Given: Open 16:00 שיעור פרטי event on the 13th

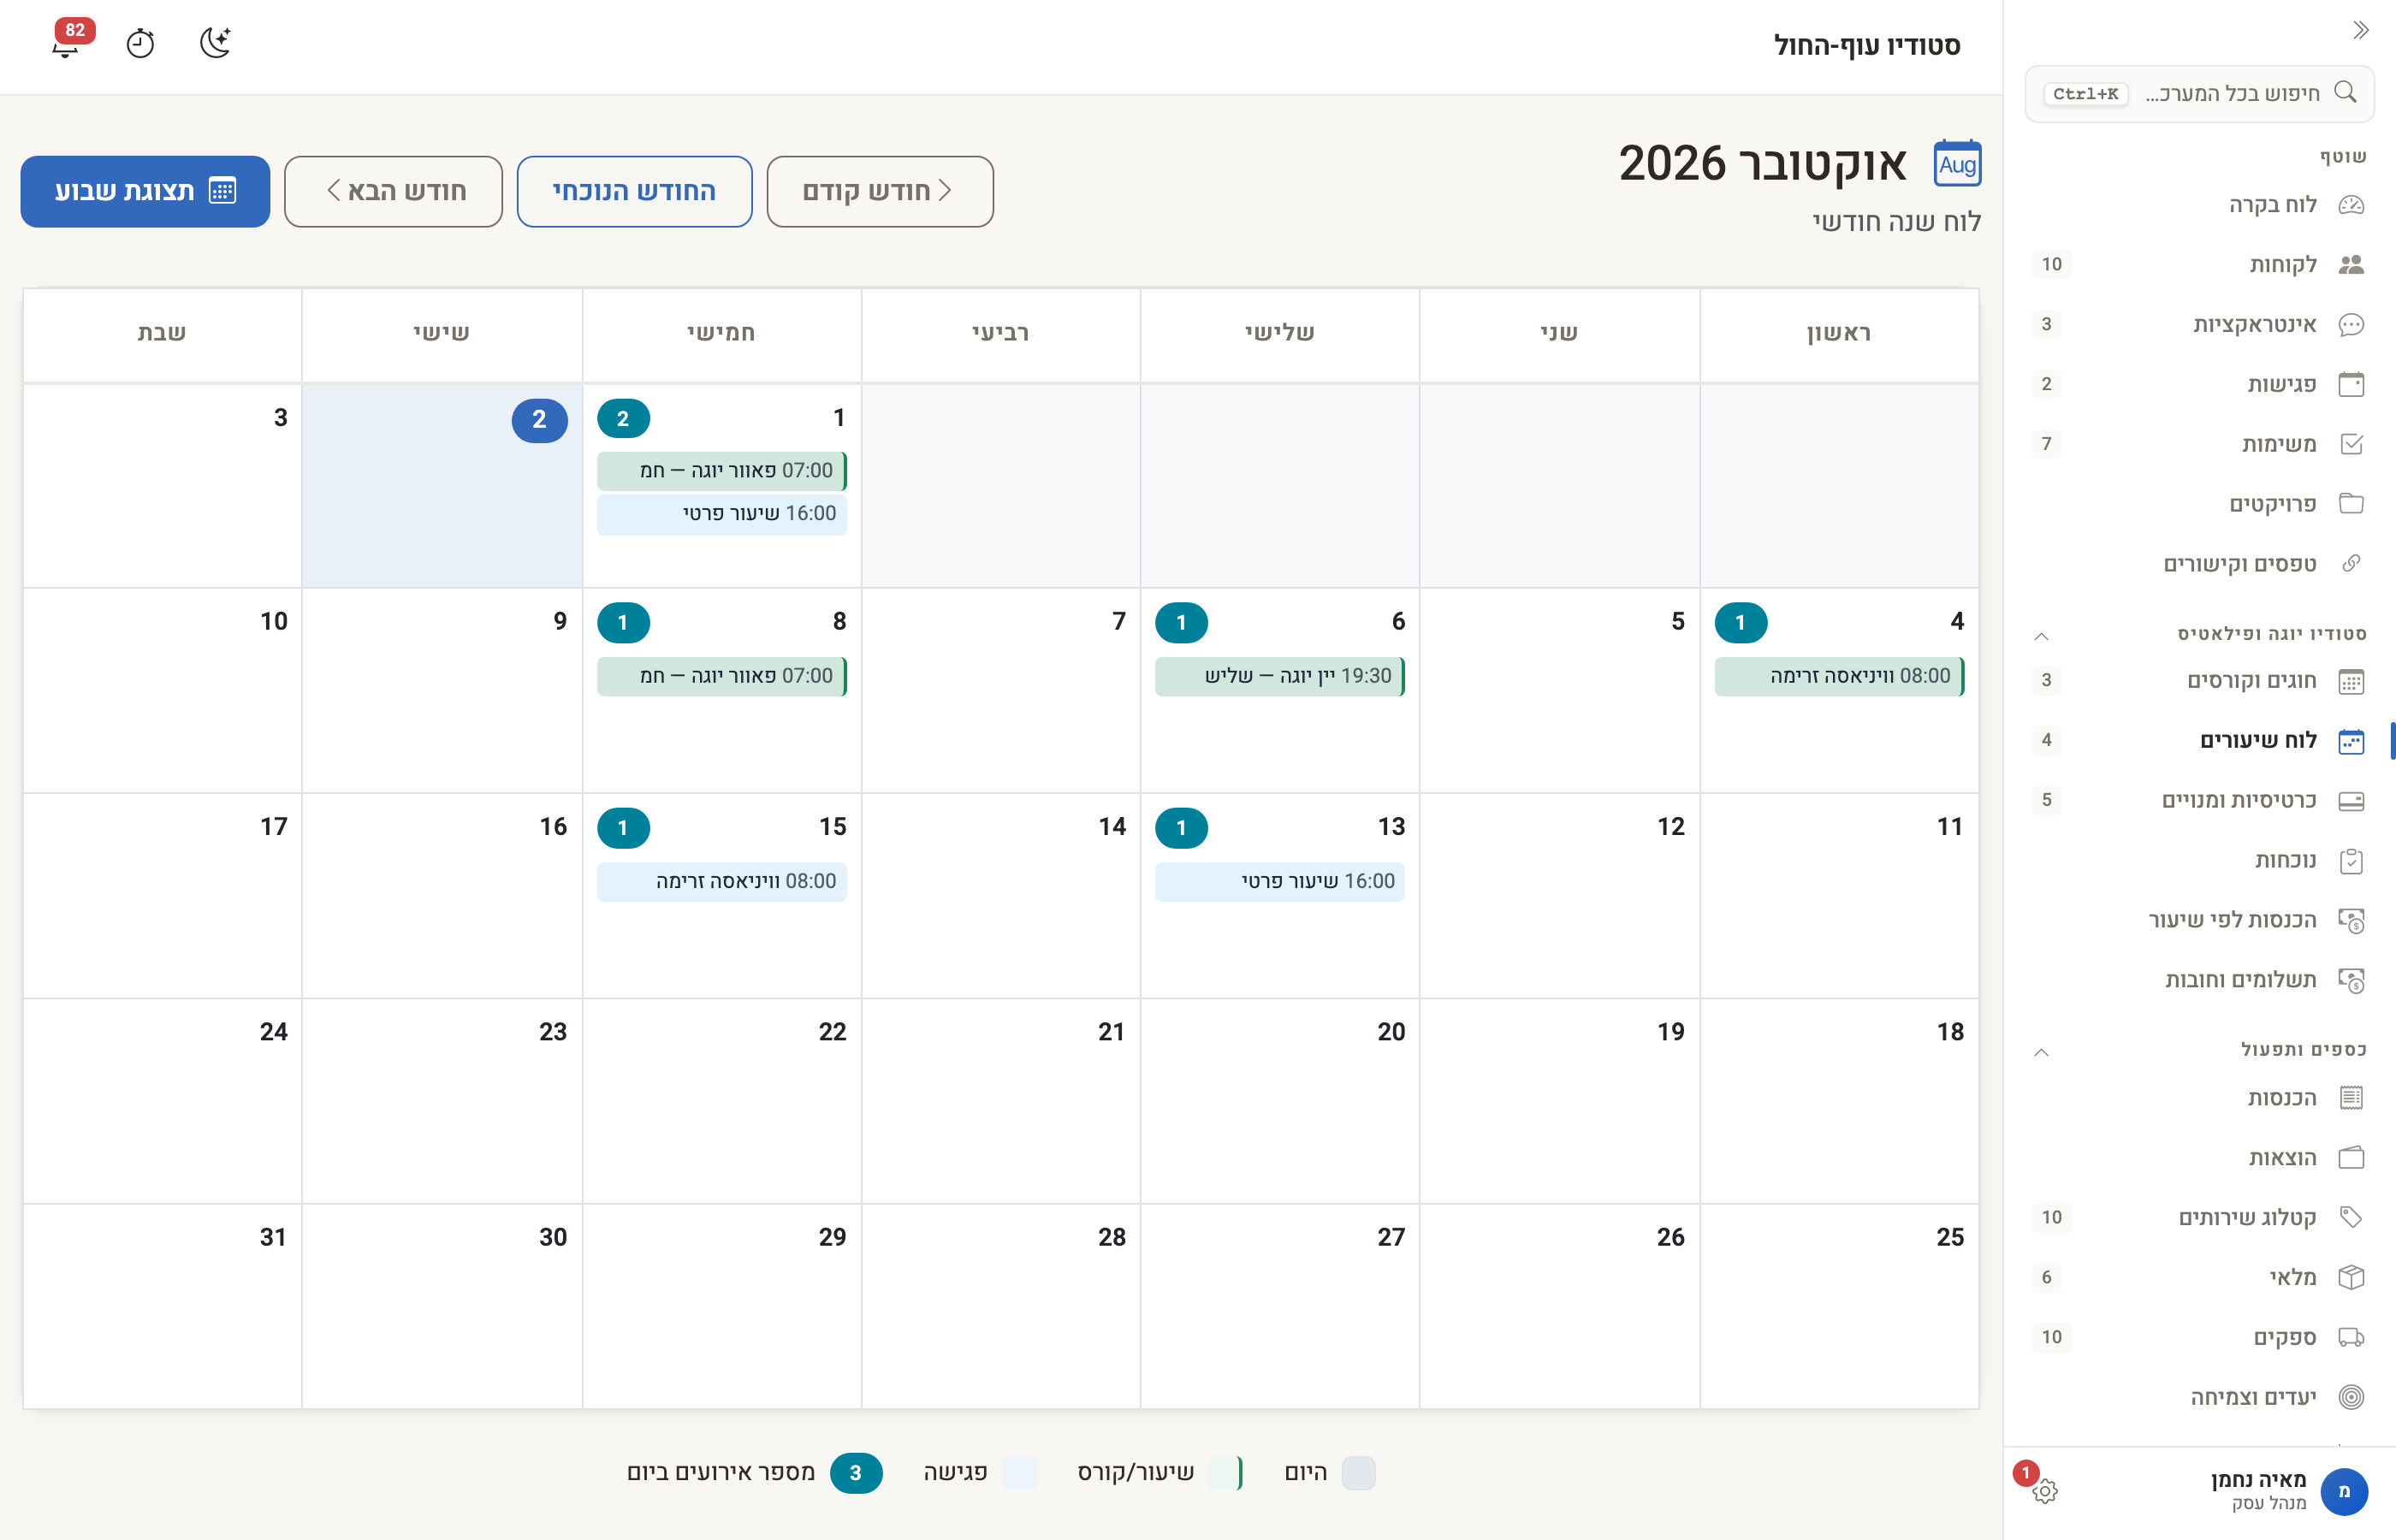Looking at the screenshot, I should pyautogui.click(x=1280, y=881).
